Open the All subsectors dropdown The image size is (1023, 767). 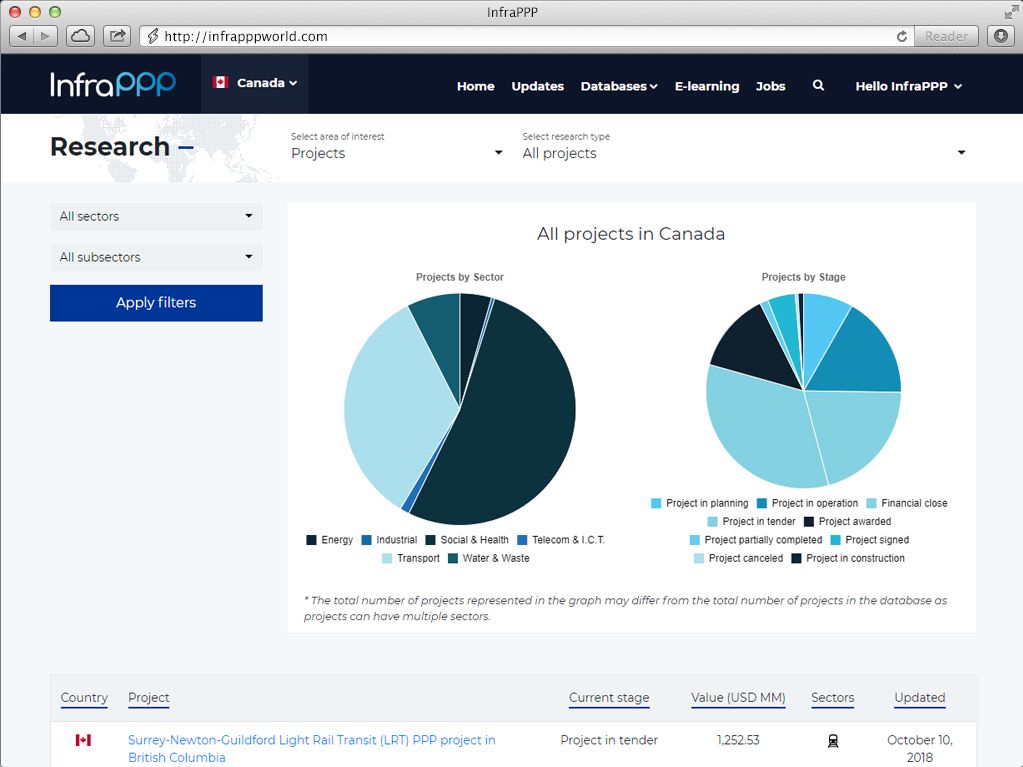coord(156,257)
